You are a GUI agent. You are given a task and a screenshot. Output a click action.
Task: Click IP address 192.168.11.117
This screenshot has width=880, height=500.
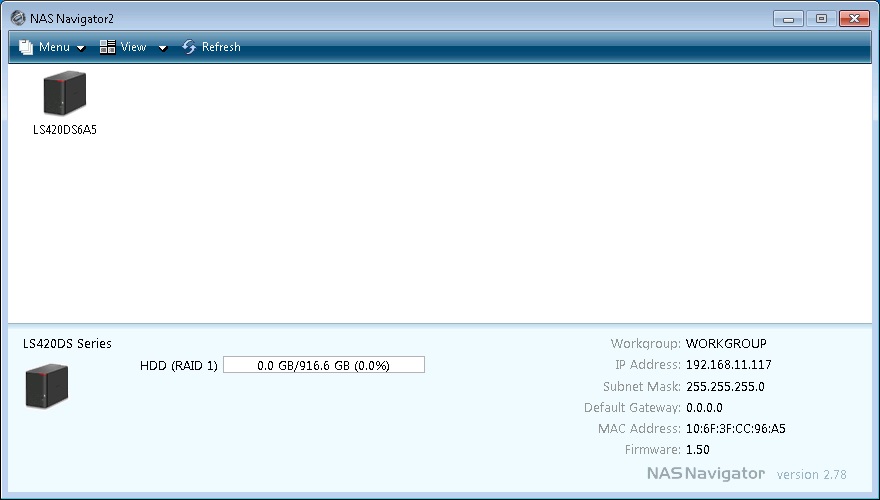pyautogui.click(x=728, y=365)
